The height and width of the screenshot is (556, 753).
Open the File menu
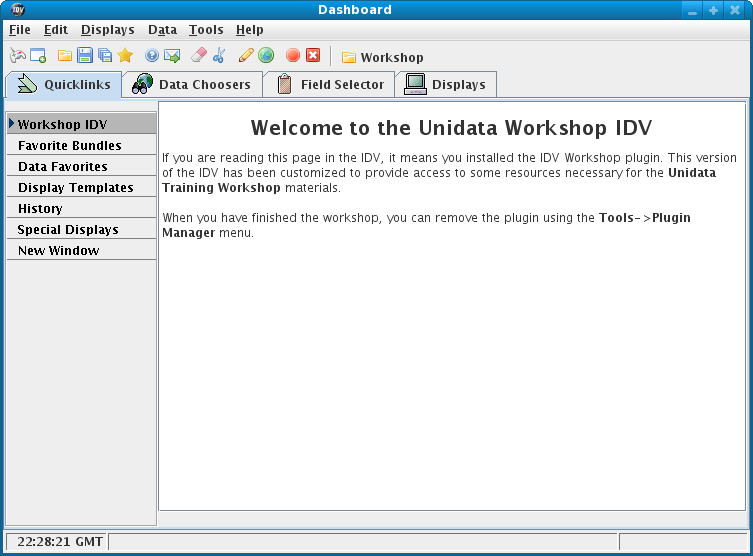(x=20, y=30)
